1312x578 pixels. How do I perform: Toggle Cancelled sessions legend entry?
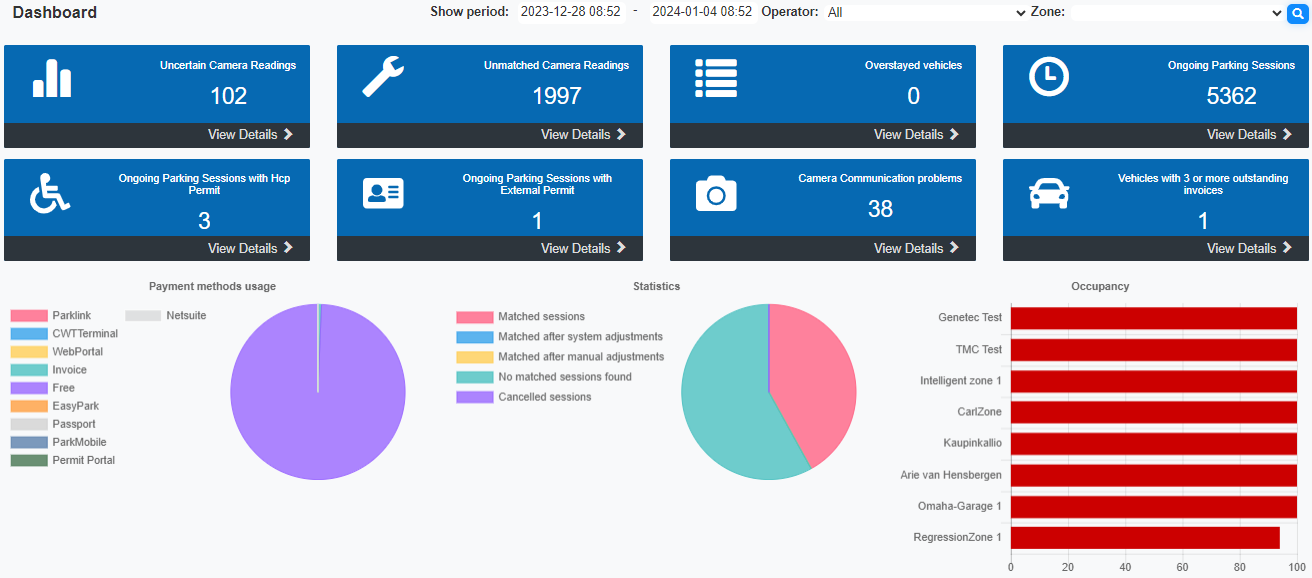524,397
